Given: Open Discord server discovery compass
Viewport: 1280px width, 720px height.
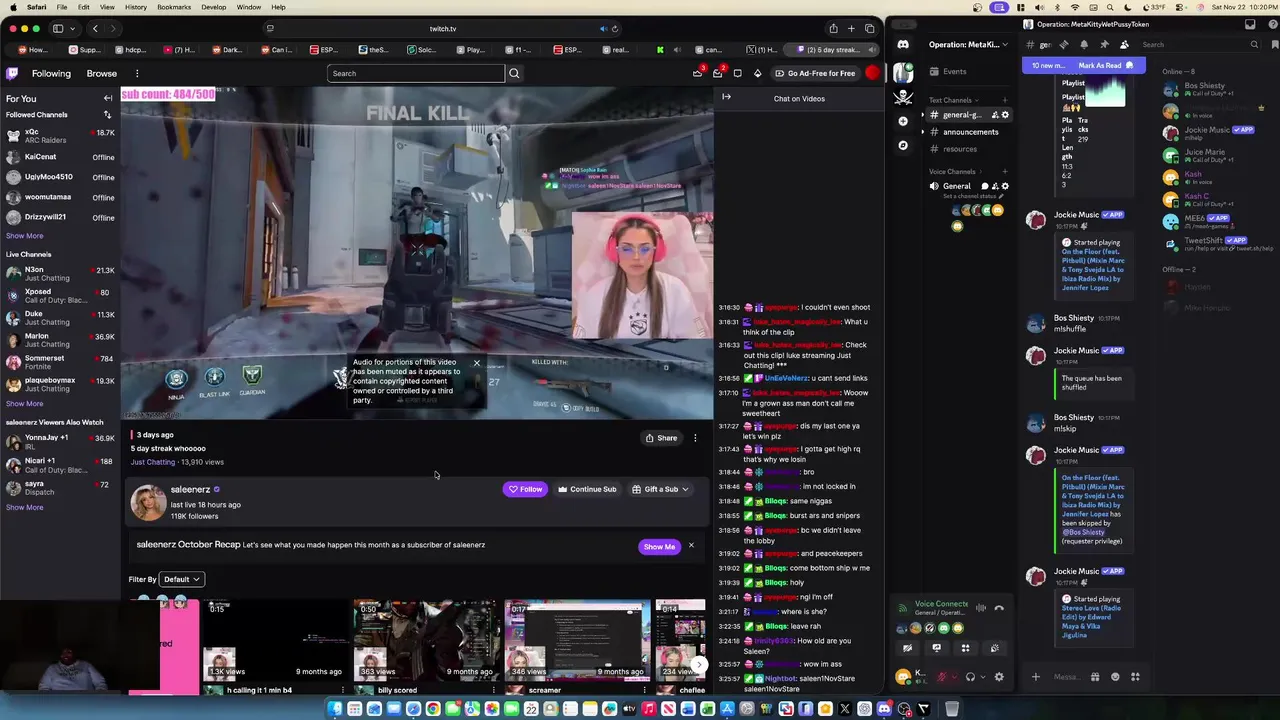Looking at the screenshot, I should 903,145.
